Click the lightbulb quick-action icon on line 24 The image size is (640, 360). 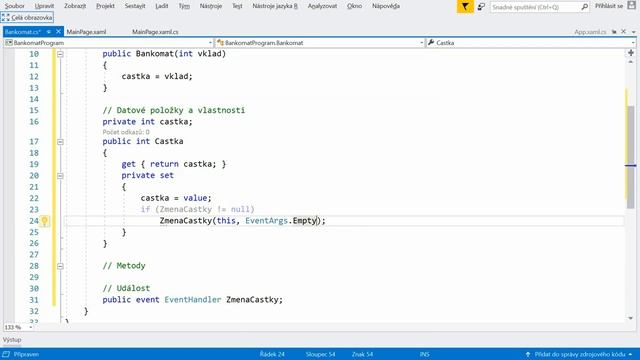[44, 221]
